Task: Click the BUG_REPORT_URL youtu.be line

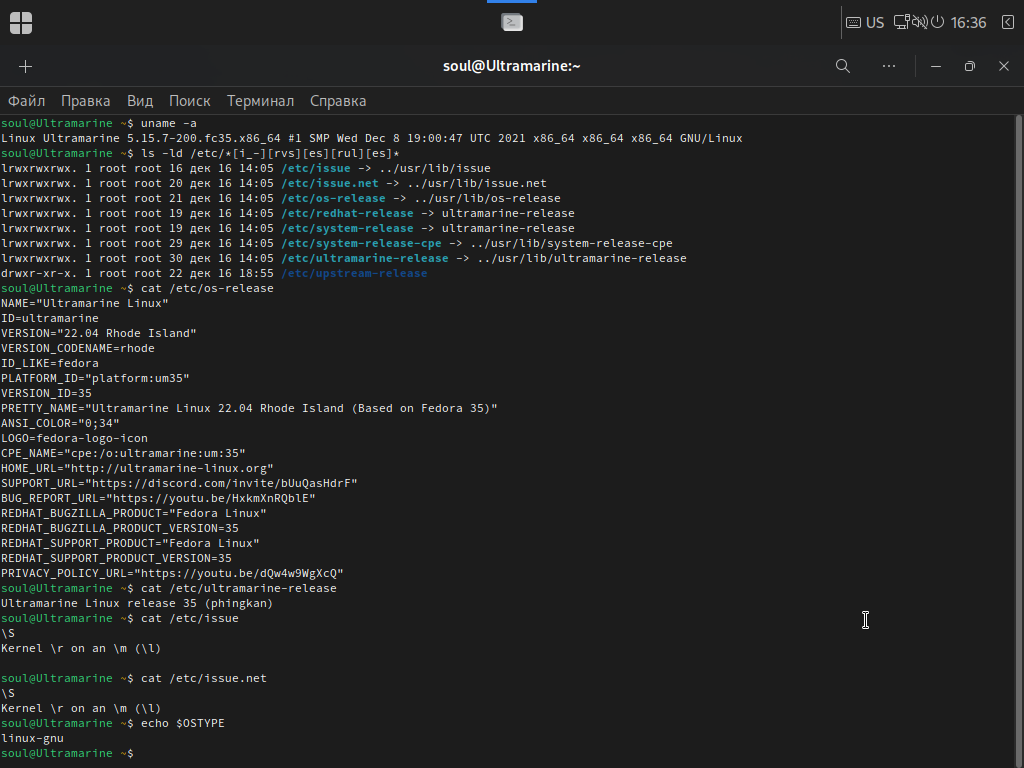Action: click(158, 499)
